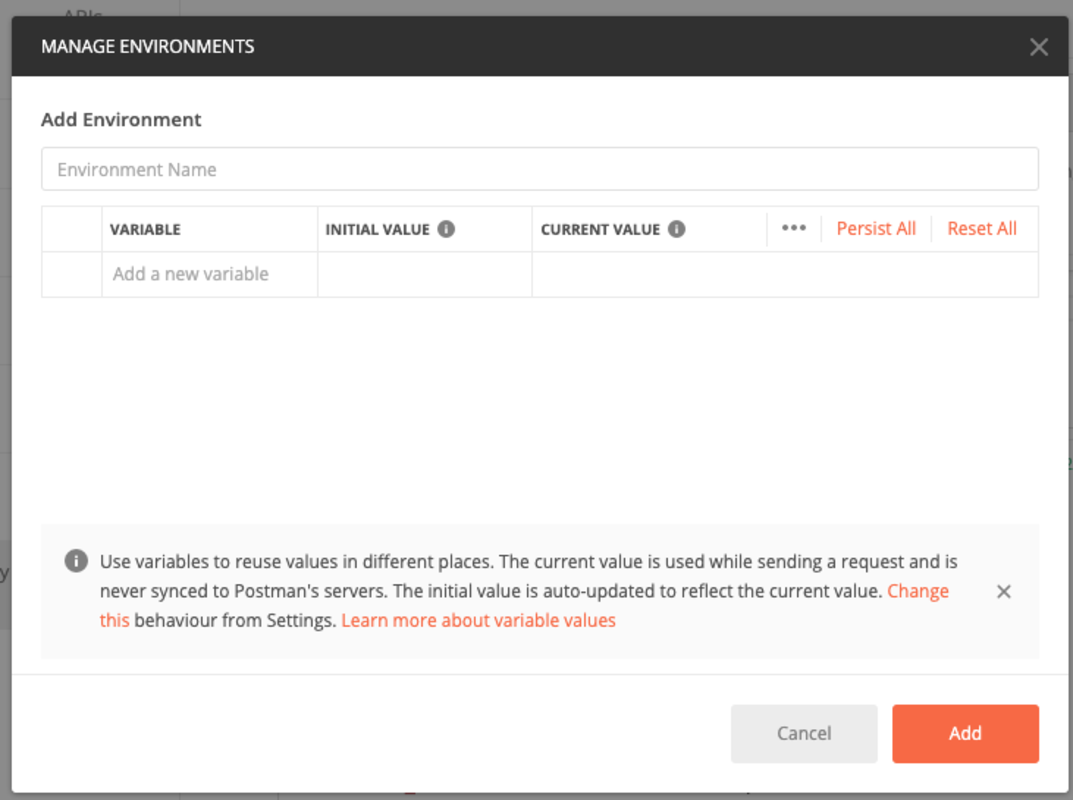Click the Add a new variable cell
This screenshot has width=1073, height=800.
pos(209,274)
